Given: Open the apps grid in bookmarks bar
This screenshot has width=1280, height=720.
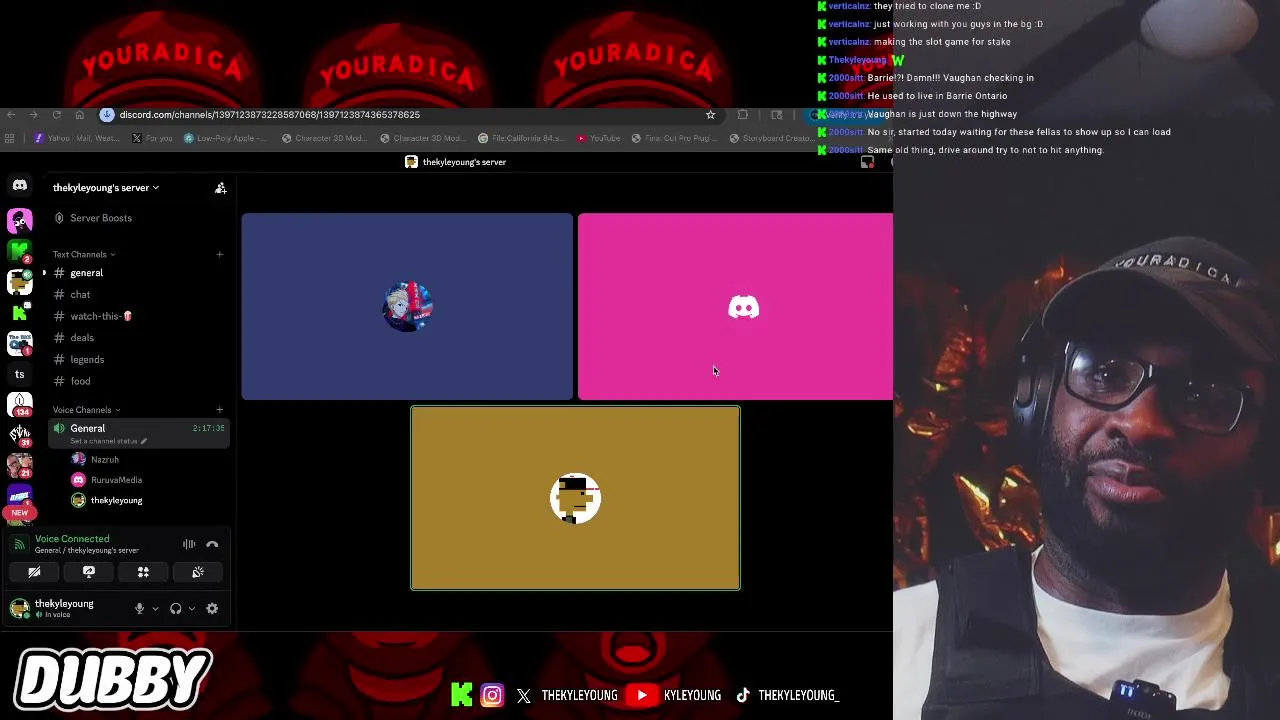Looking at the screenshot, I should (10, 138).
